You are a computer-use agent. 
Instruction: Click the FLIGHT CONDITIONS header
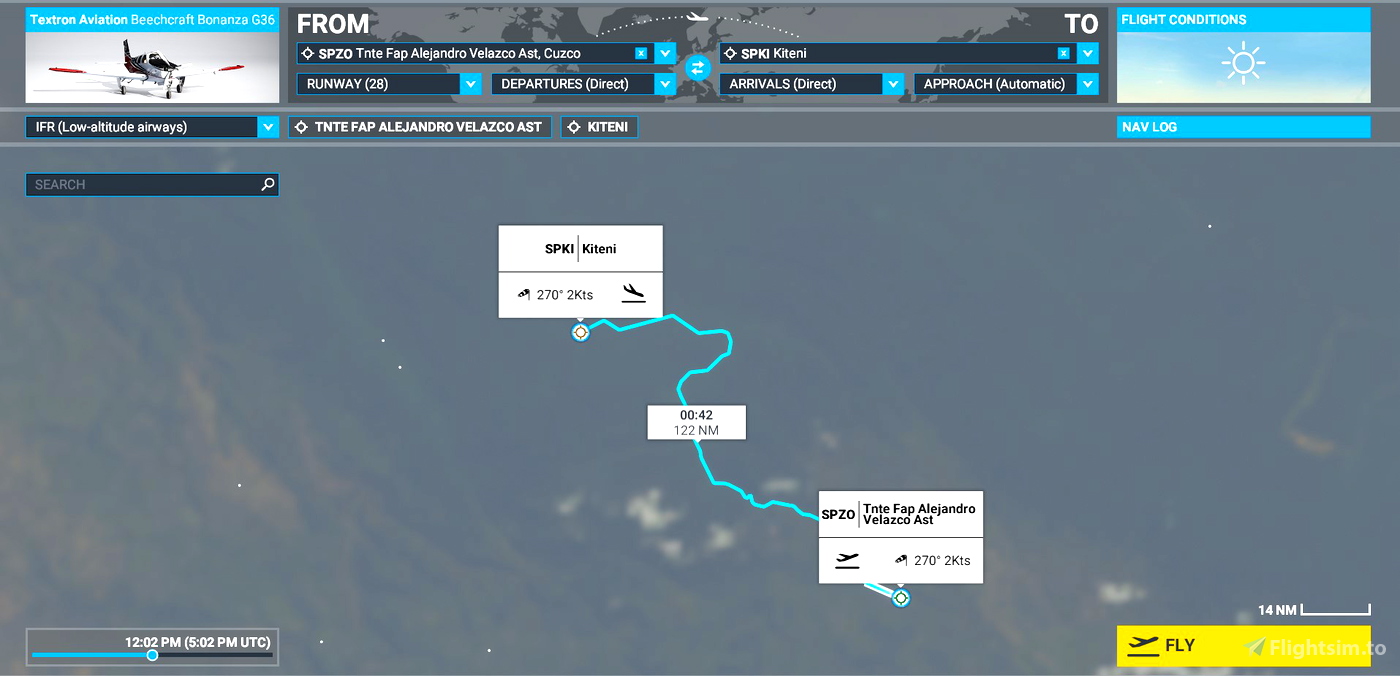click(1243, 20)
